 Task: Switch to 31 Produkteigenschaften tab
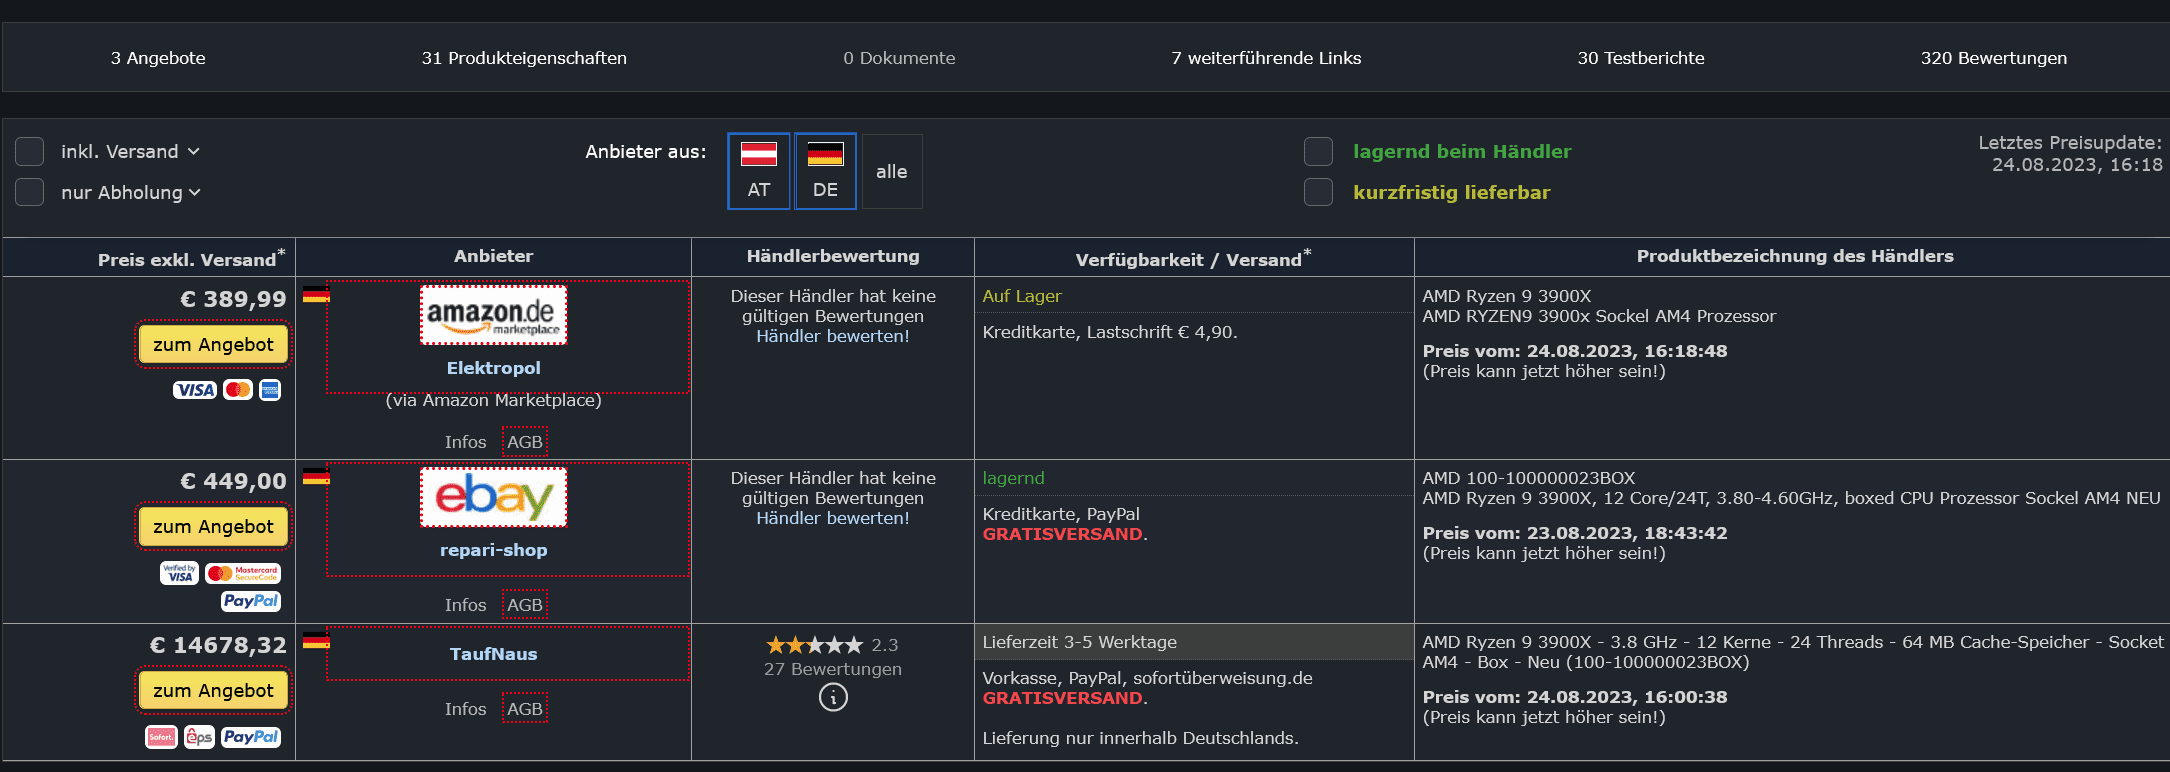click(524, 58)
